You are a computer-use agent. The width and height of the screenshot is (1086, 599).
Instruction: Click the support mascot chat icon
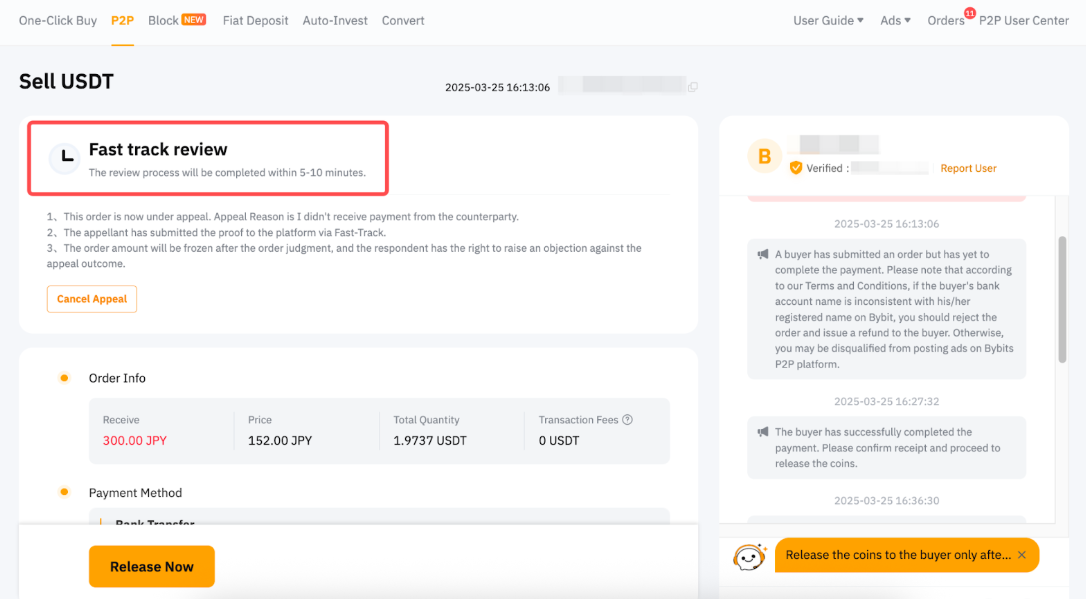tap(749, 556)
